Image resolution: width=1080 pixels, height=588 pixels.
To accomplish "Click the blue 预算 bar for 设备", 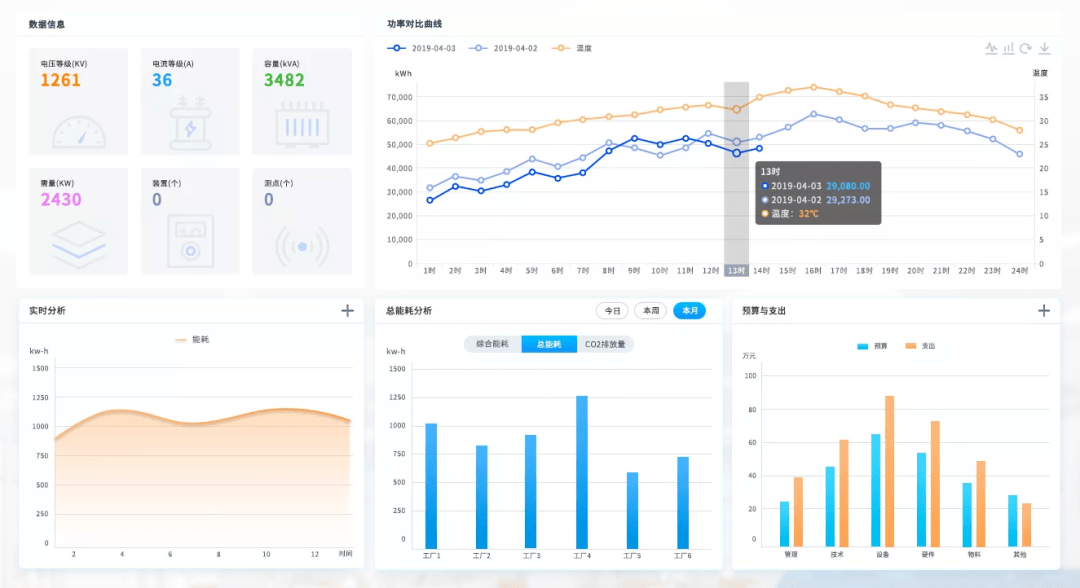I will click(876, 490).
